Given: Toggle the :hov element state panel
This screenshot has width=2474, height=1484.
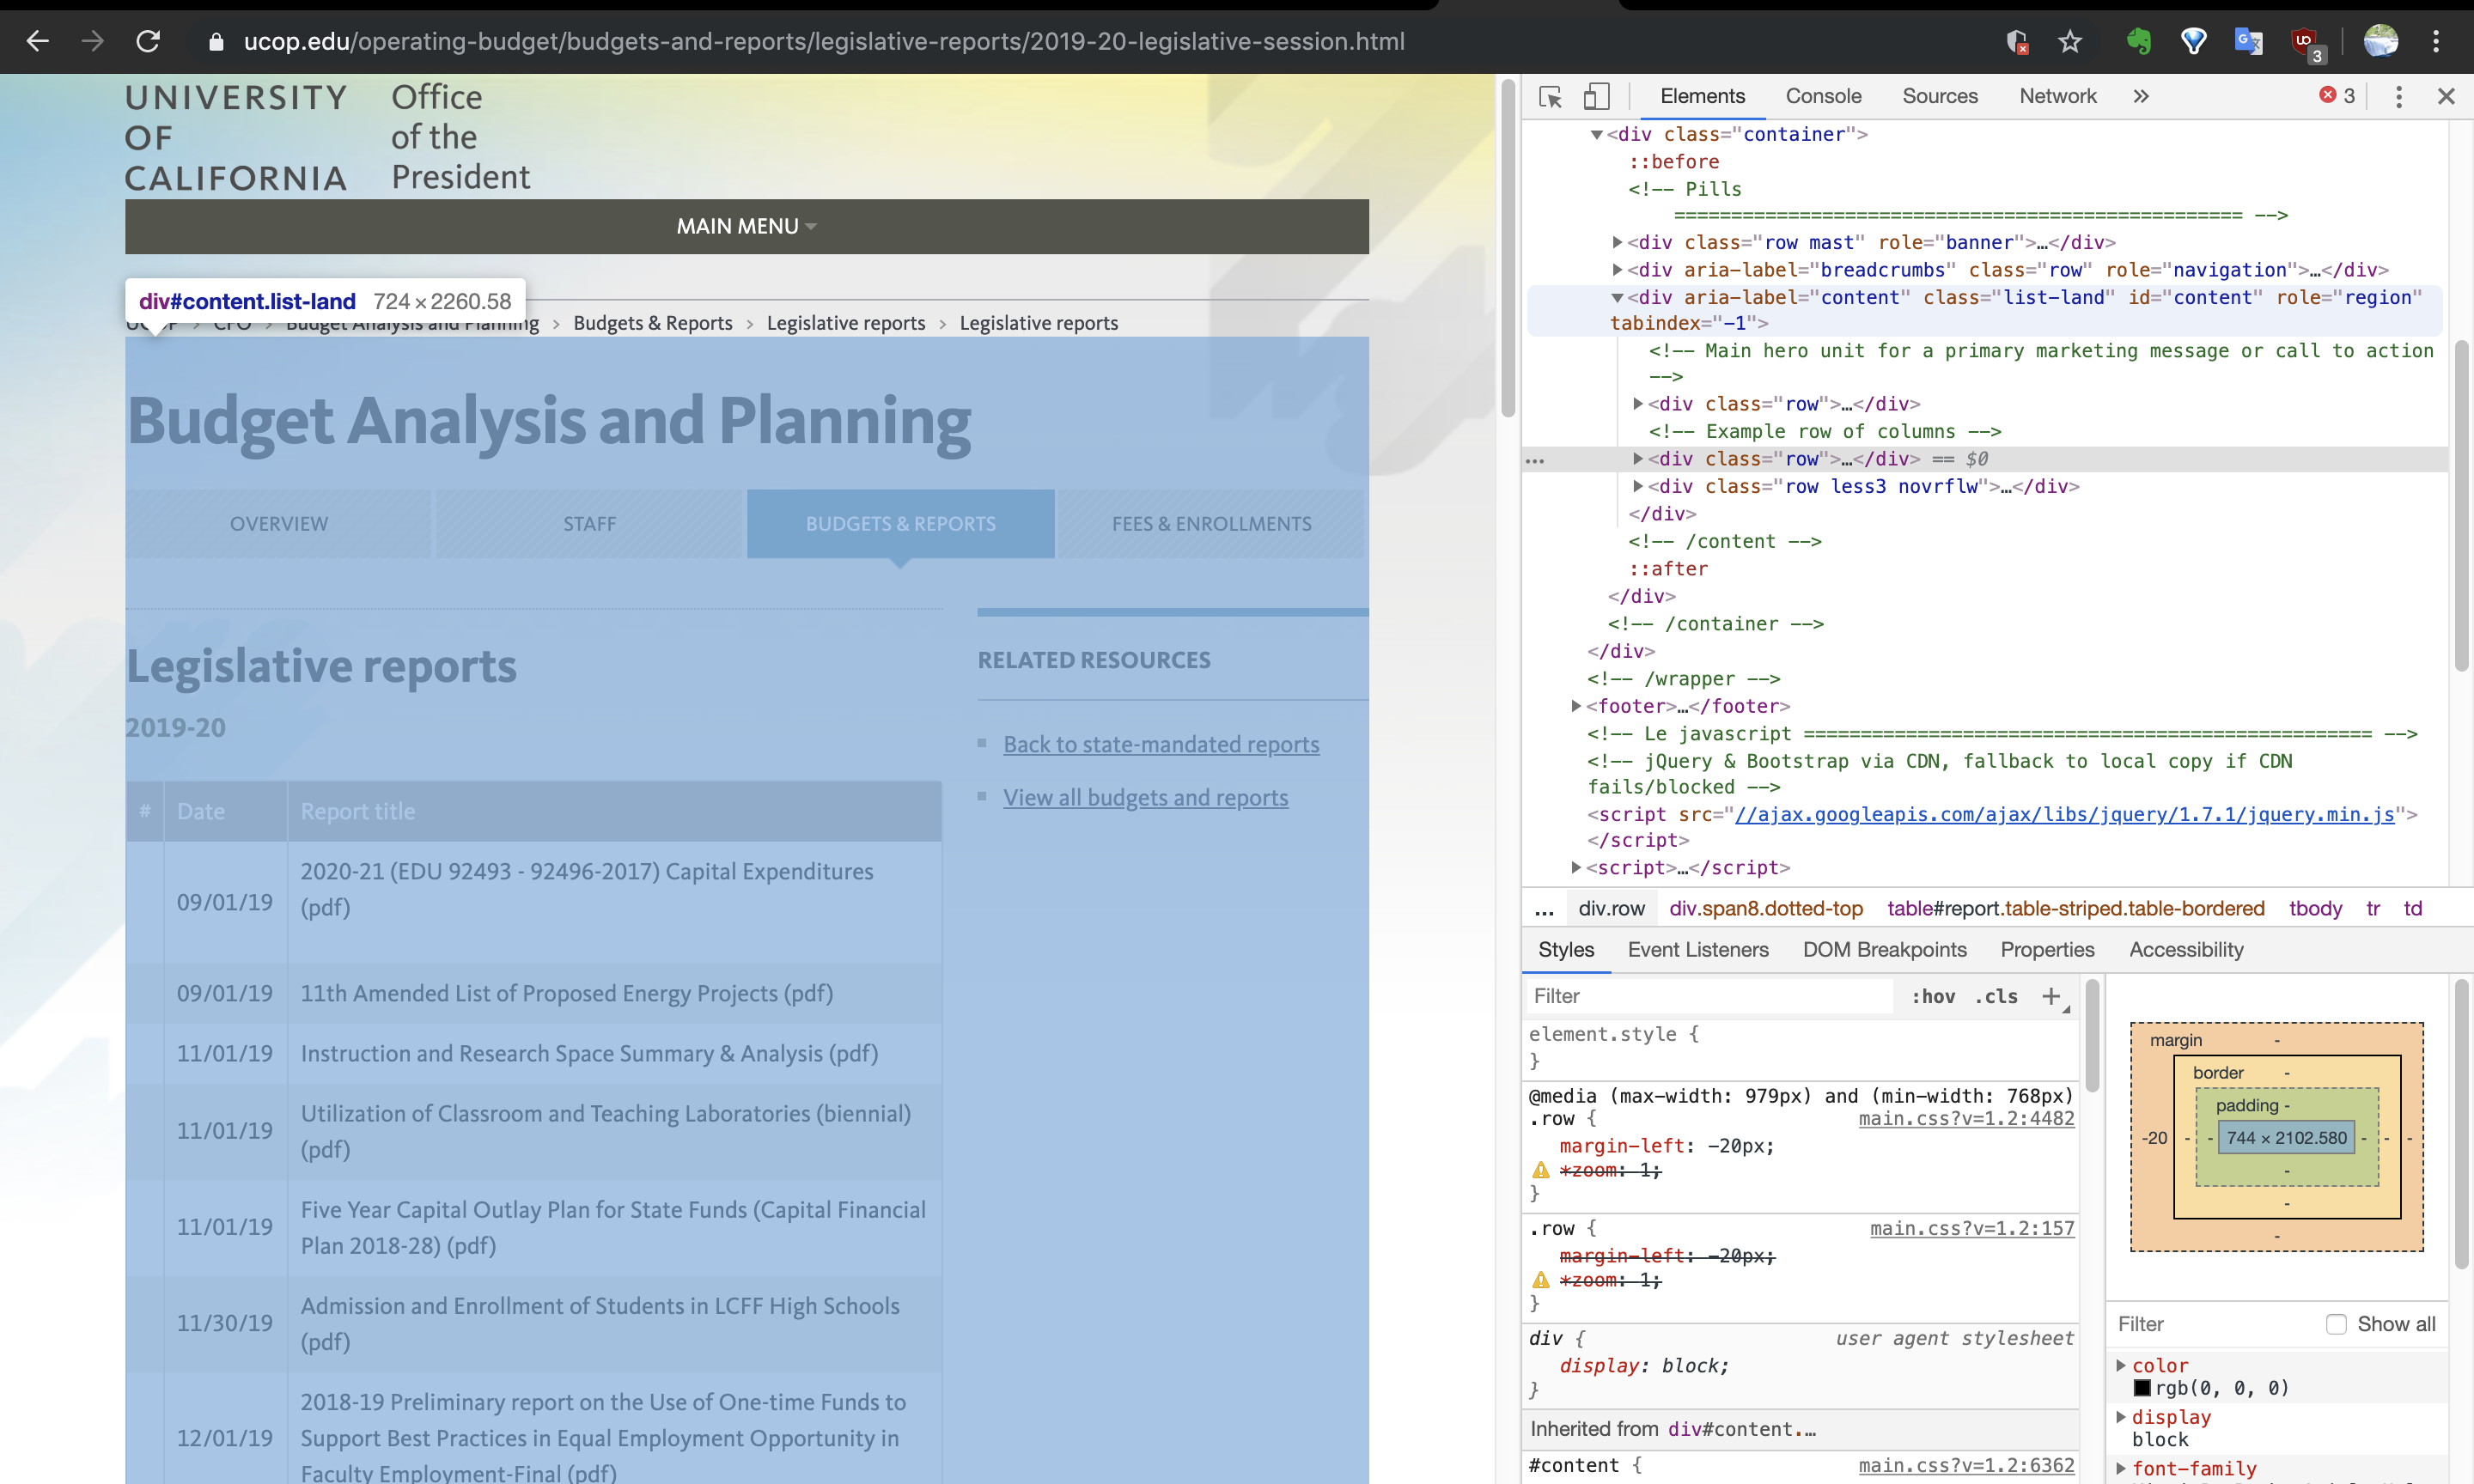Looking at the screenshot, I should [1932, 996].
